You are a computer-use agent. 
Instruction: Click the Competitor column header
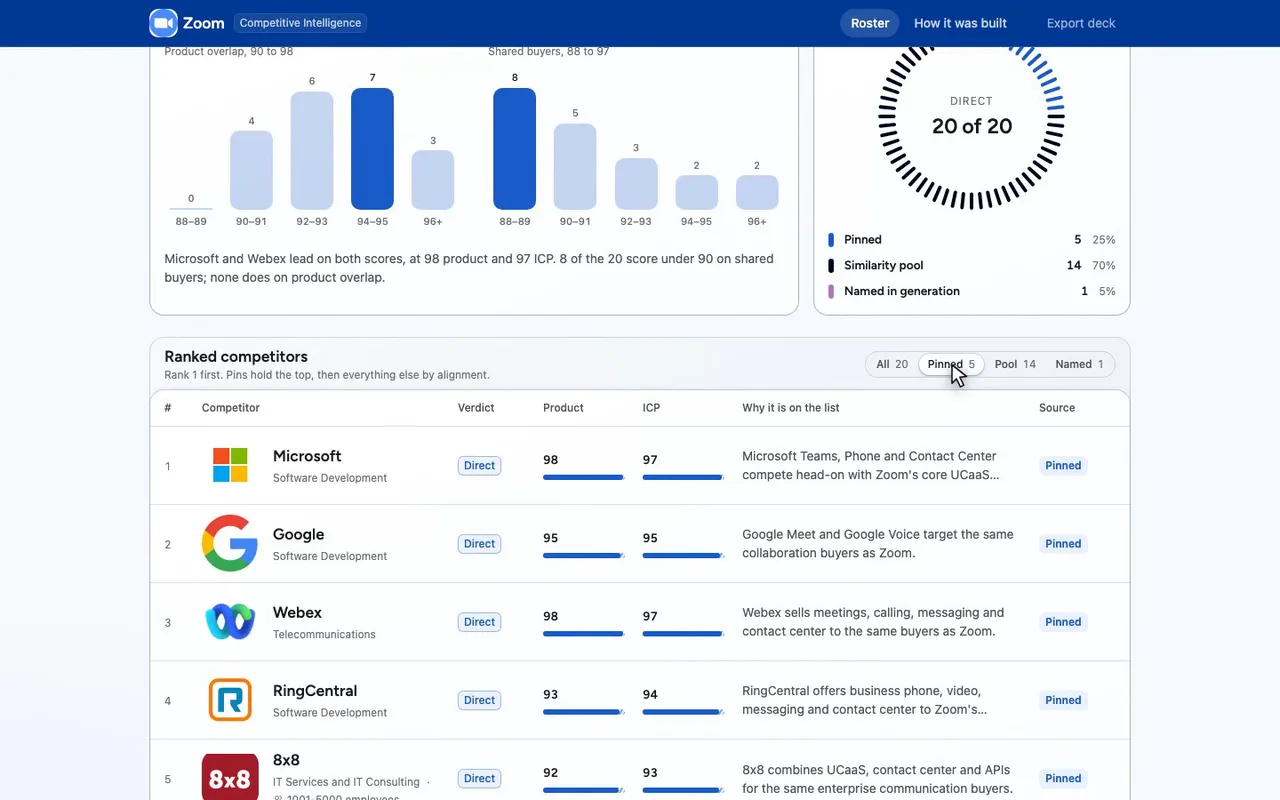tap(231, 408)
